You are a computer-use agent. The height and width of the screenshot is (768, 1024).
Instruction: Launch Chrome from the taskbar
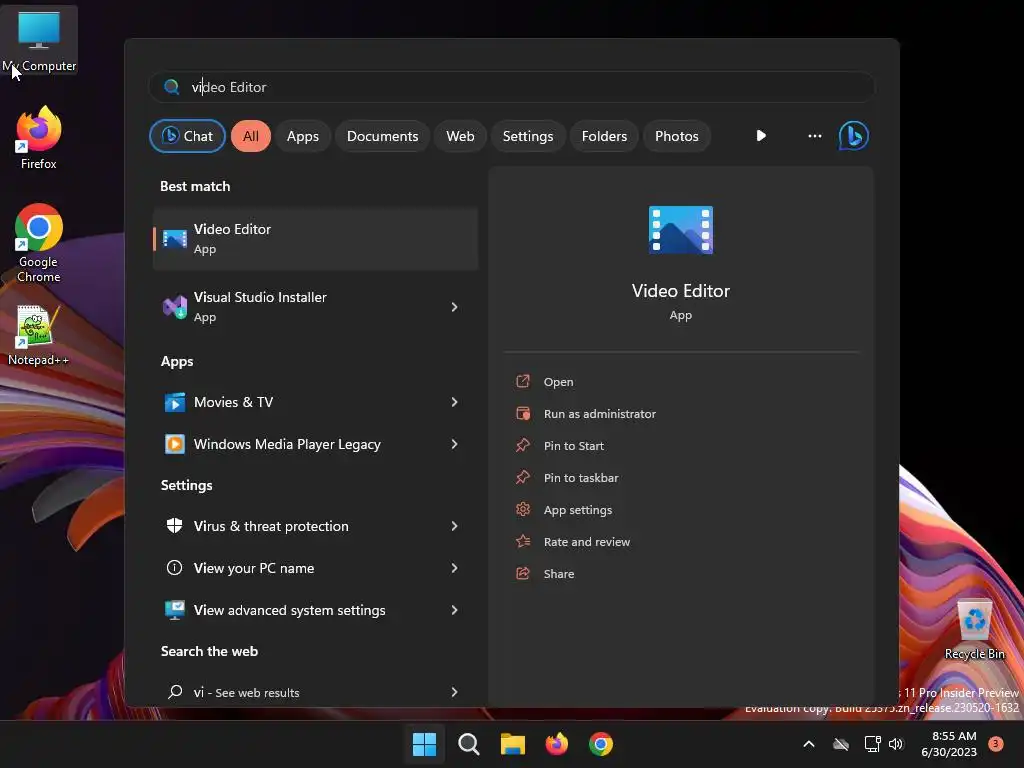point(601,744)
